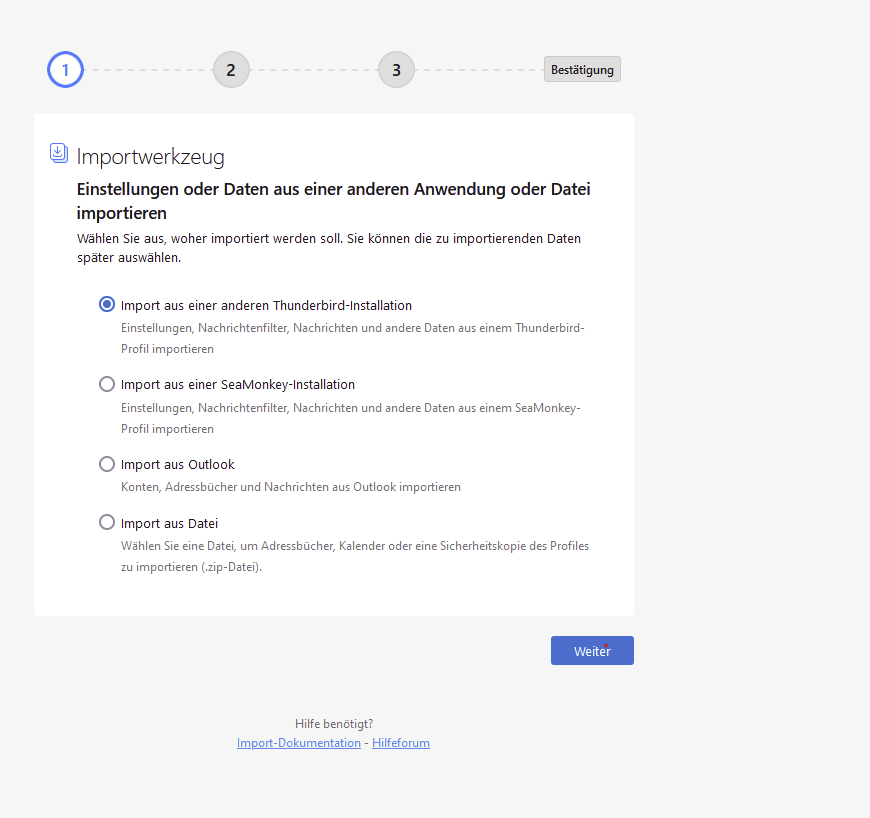Enable the Import aus Outlook radio circle
This screenshot has width=870, height=818.
coord(107,464)
